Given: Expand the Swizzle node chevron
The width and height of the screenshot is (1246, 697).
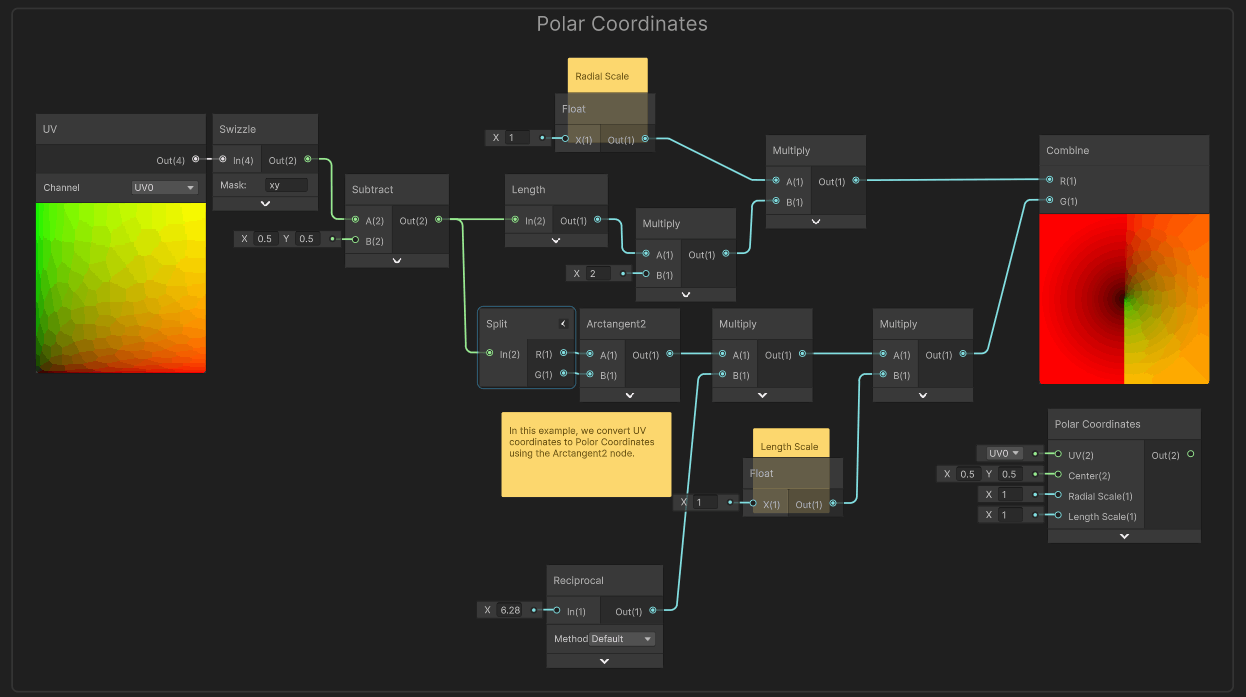Looking at the screenshot, I should 265,203.
